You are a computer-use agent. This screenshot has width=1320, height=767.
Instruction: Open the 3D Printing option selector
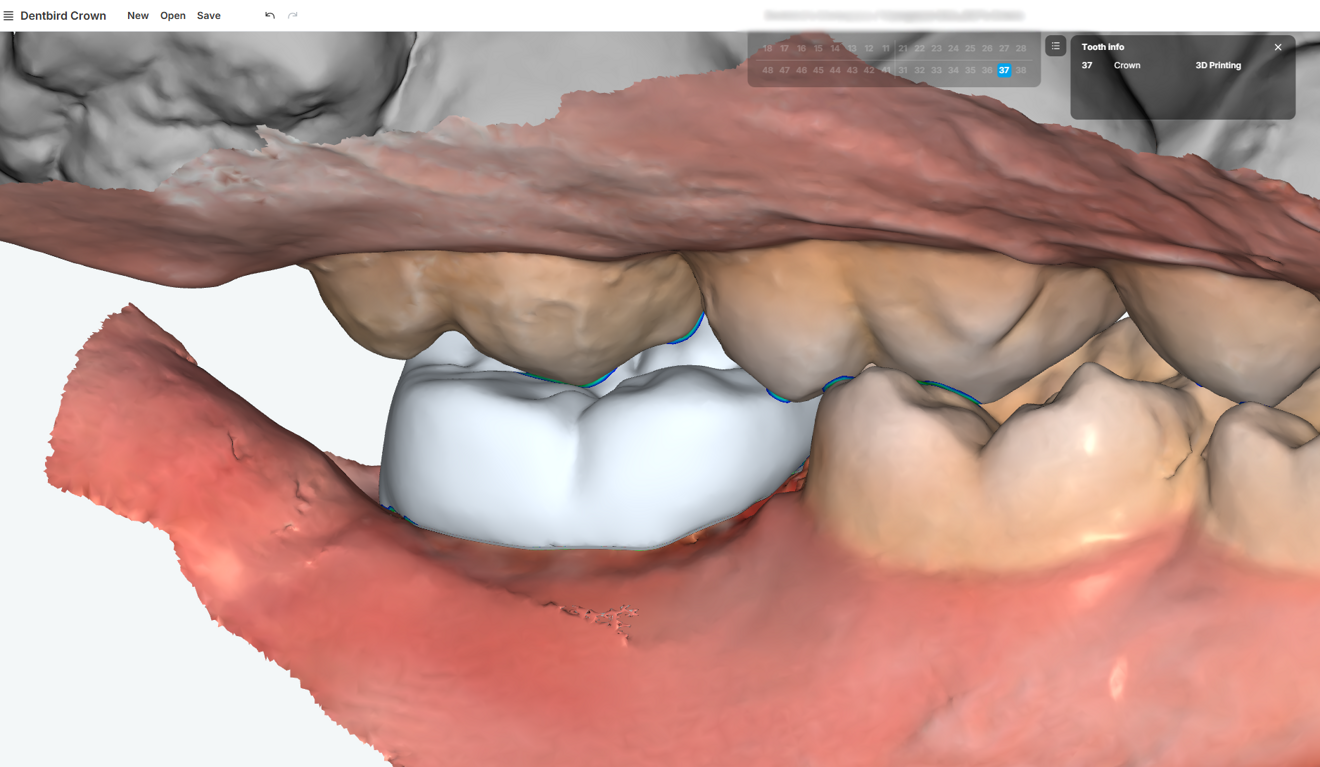(x=1218, y=65)
